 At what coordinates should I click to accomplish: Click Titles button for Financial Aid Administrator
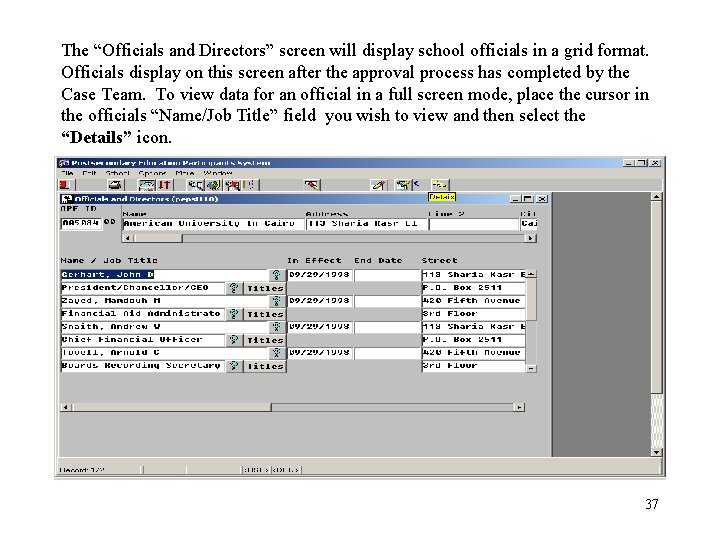click(x=264, y=314)
